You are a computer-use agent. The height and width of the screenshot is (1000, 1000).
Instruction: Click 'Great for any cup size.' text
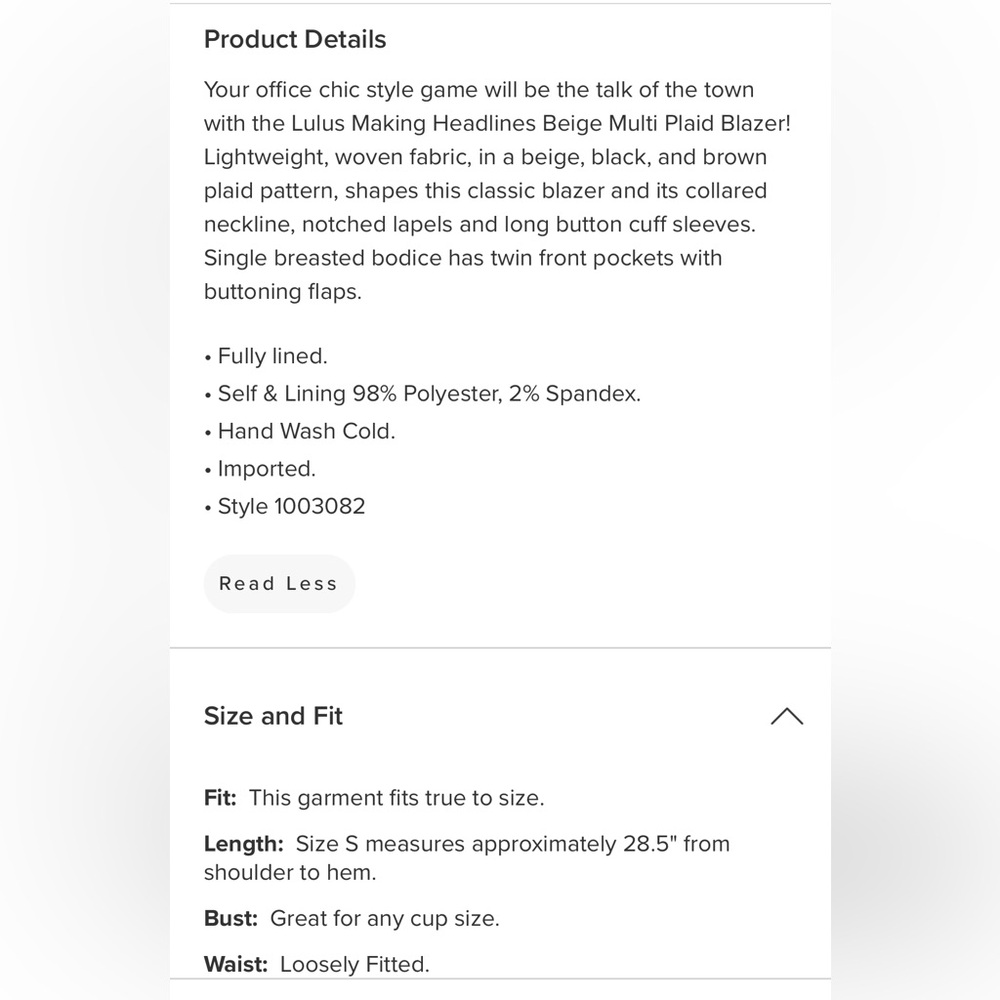tap(385, 918)
